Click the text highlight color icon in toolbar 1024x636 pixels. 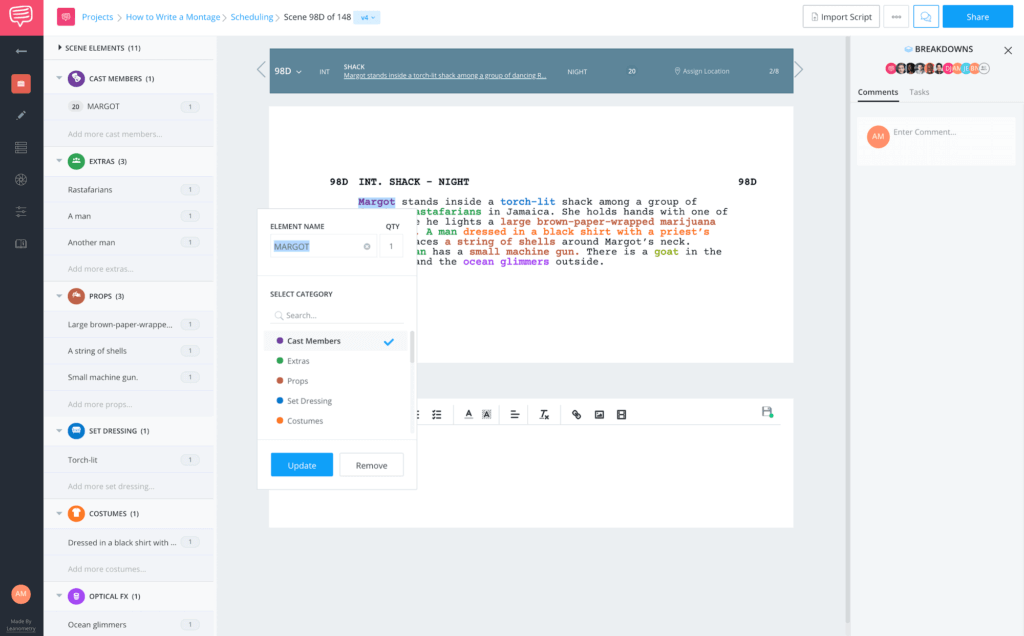[486, 414]
